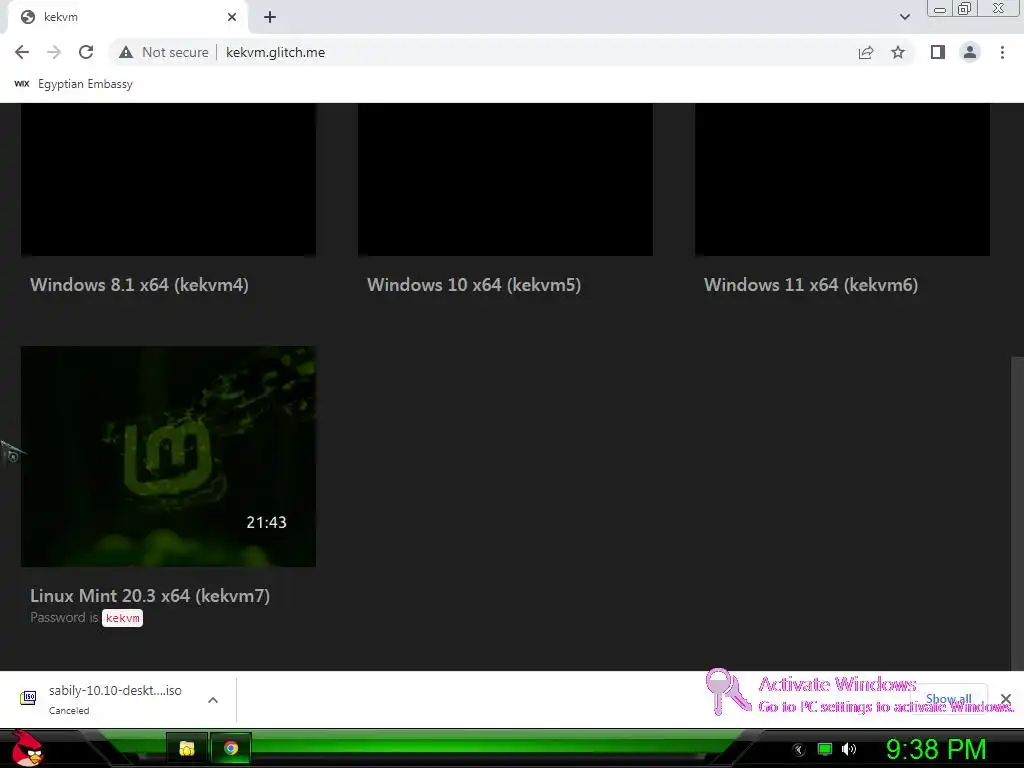This screenshot has width=1024, height=768.
Task: Show hidden tray icons arrow
Action: 798,749
